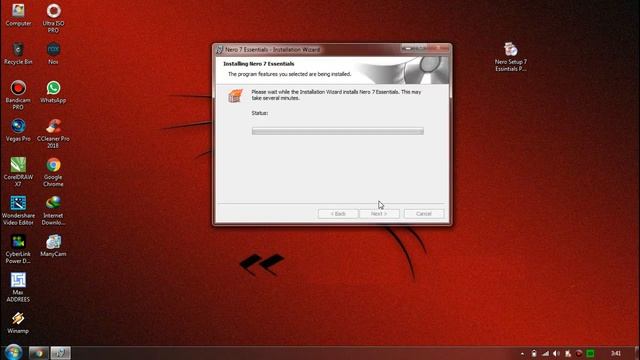Click the Installing Nero 7 Essentials heading
The image size is (640, 360).
(259, 64)
